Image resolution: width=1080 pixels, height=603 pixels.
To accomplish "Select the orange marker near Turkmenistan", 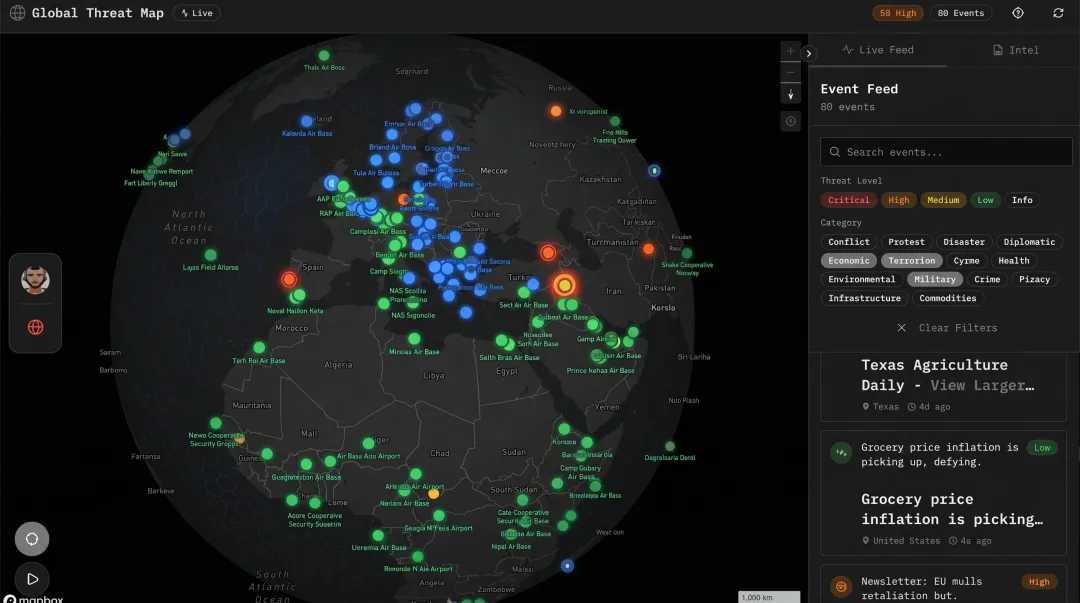I will 648,249.
